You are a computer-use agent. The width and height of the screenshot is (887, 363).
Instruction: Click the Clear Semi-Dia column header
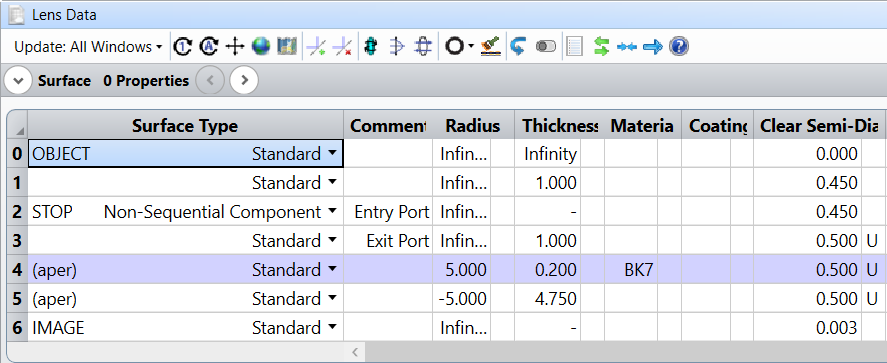pyautogui.click(x=818, y=126)
